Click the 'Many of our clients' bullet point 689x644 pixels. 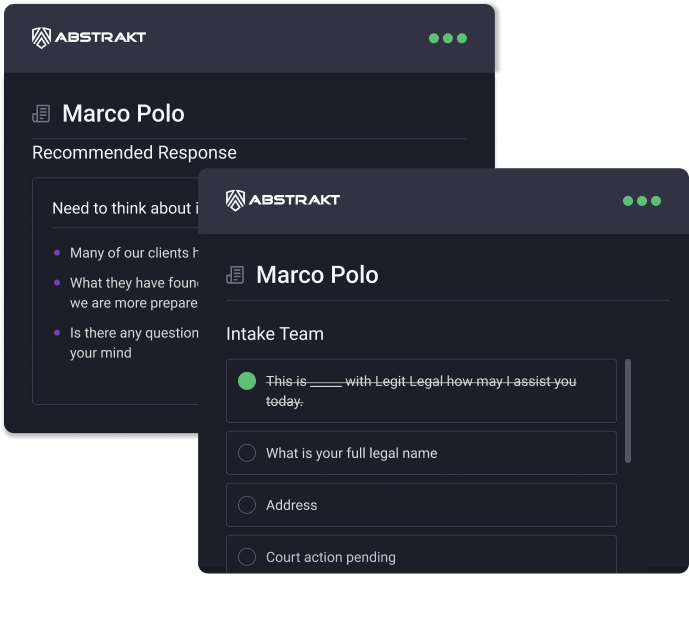click(x=130, y=253)
